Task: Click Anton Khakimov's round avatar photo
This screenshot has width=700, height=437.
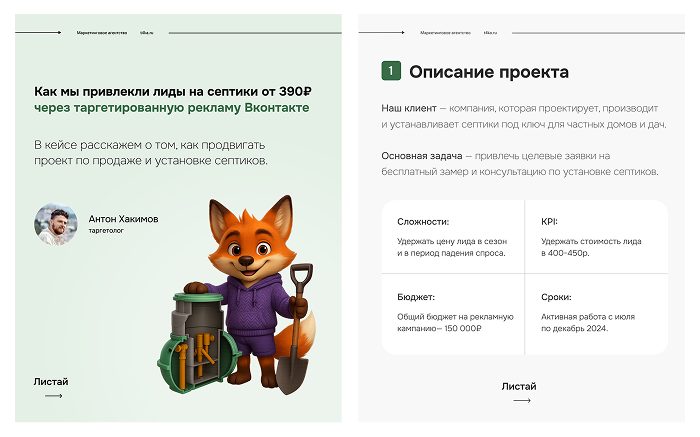Action: point(56,225)
